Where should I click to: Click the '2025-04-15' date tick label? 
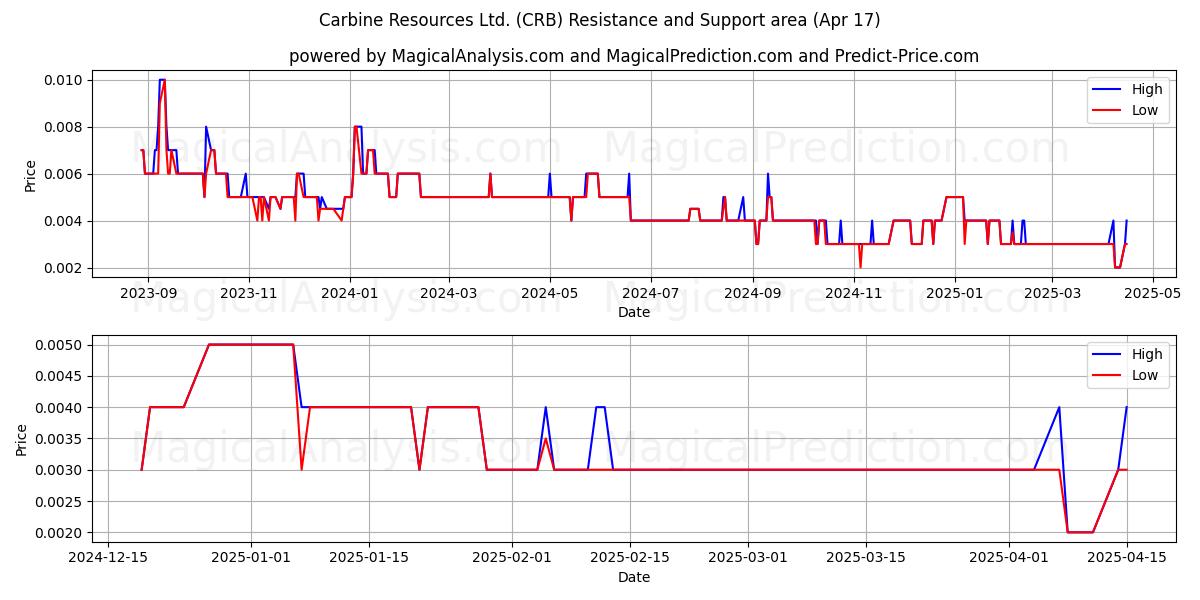click(1127, 558)
